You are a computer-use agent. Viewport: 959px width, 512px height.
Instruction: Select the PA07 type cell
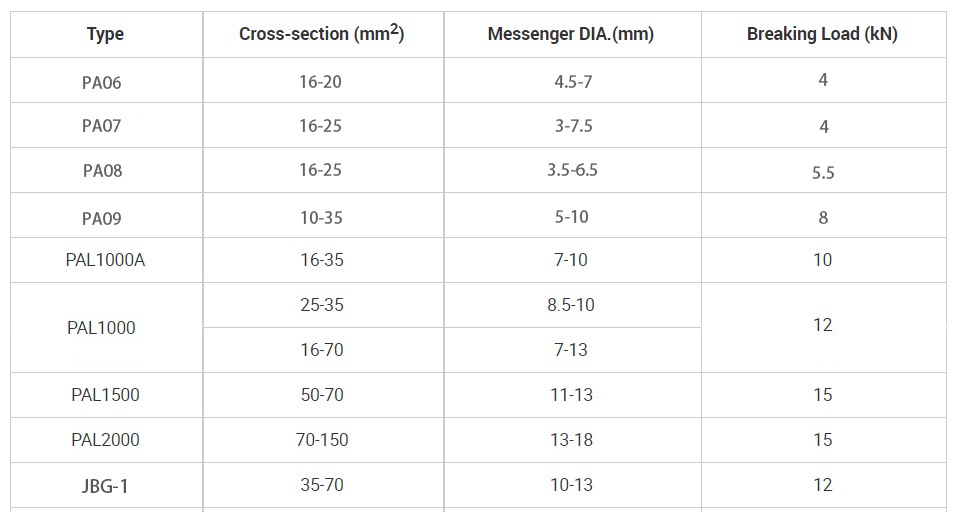[106, 125]
